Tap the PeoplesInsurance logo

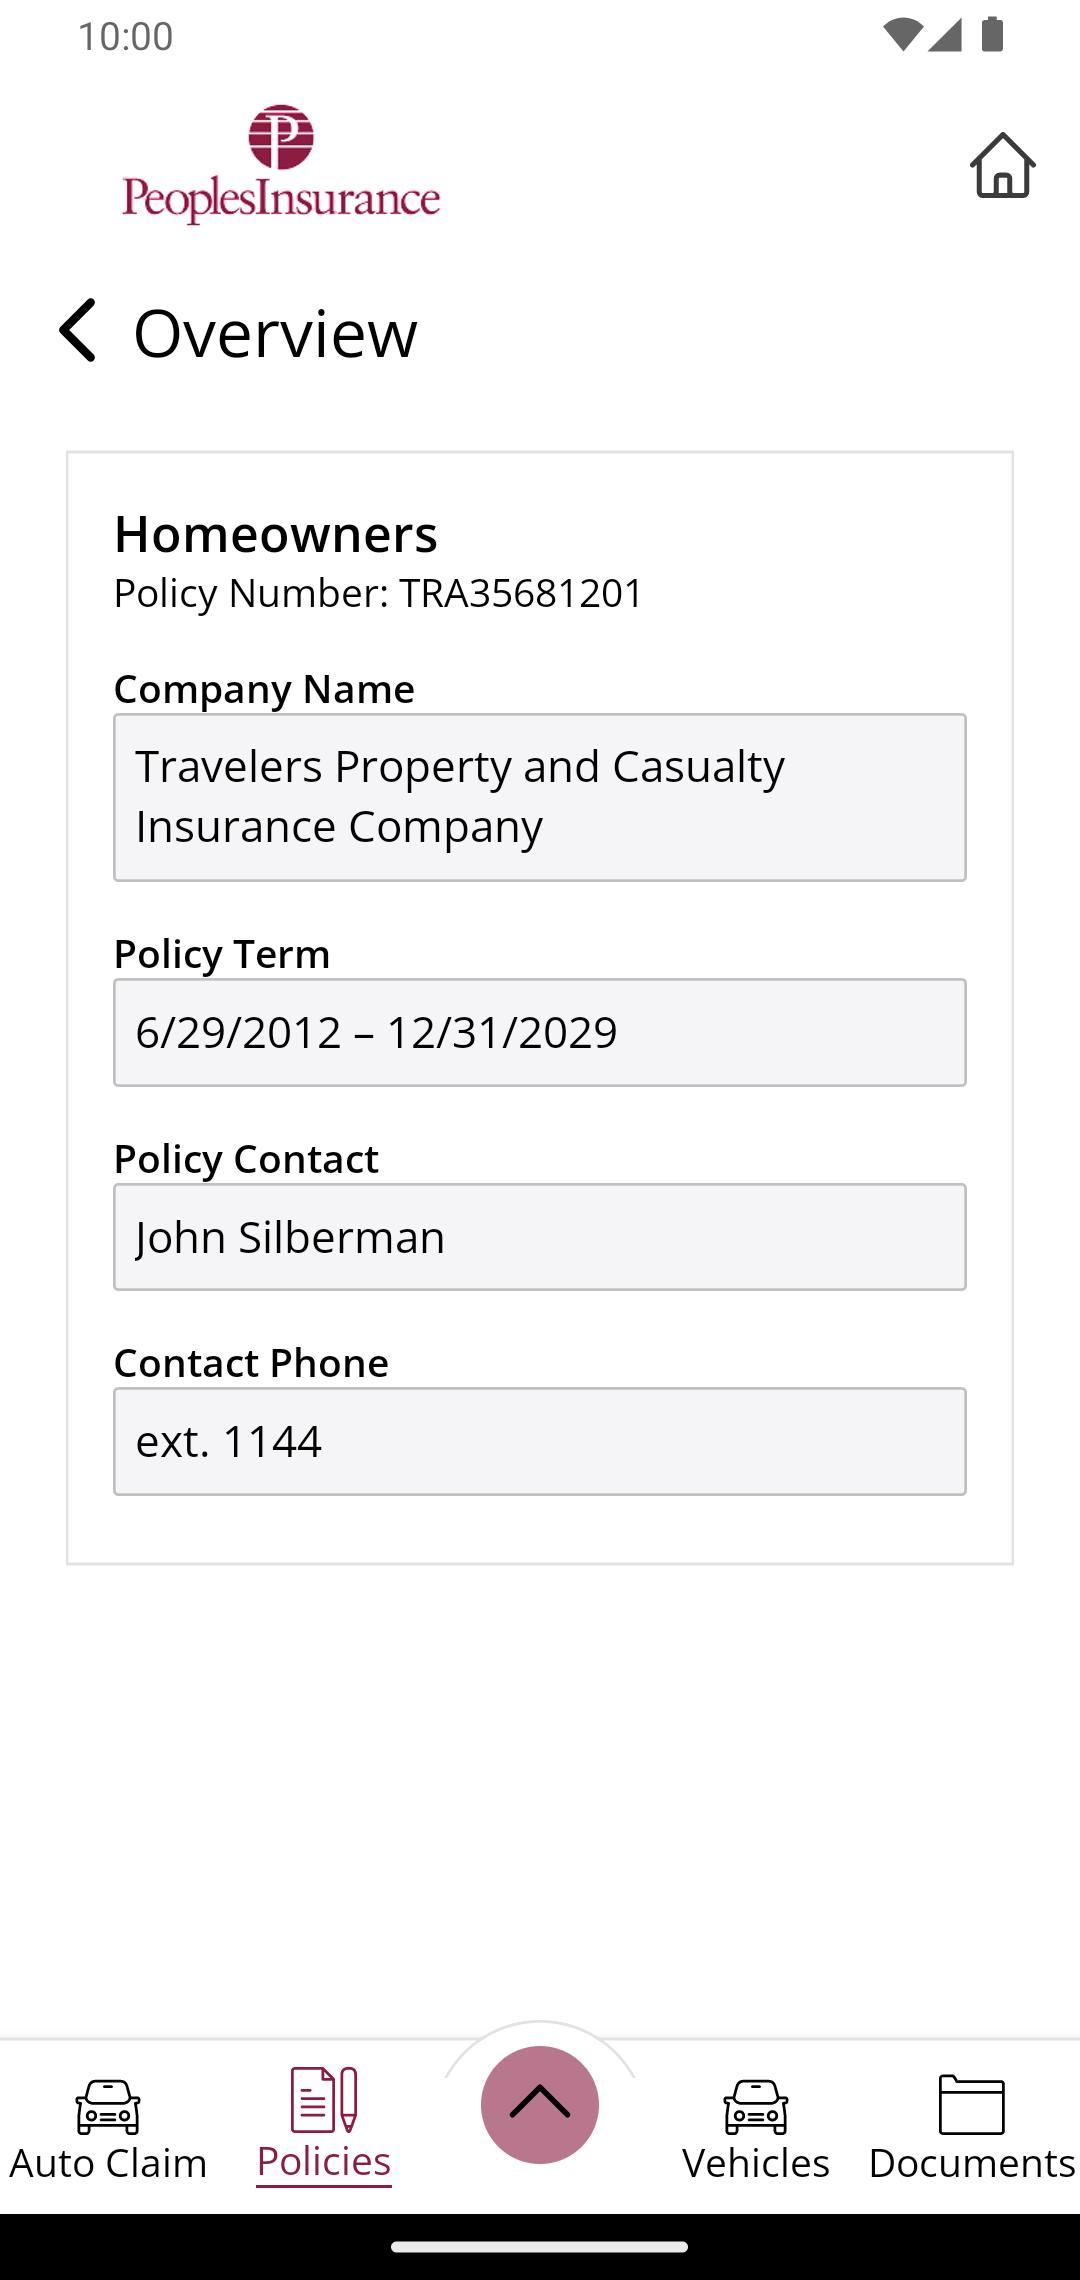coord(281,165)
